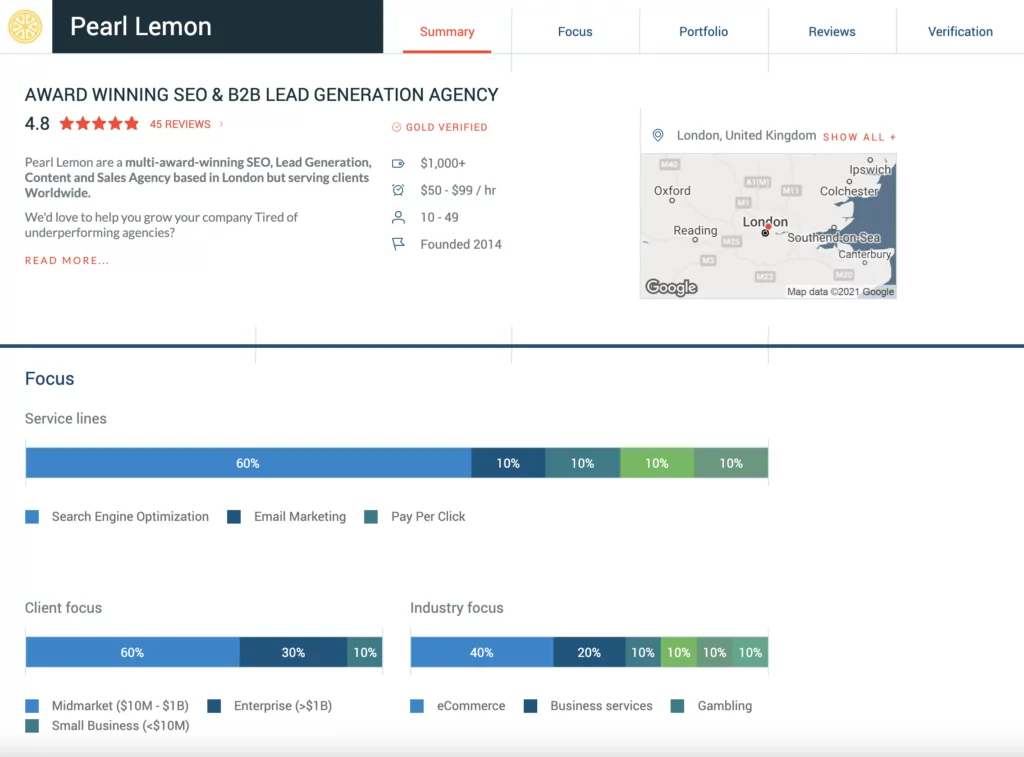1024x757 pixels.
Task: Click Small Business legend swatch
Action: 32,726
